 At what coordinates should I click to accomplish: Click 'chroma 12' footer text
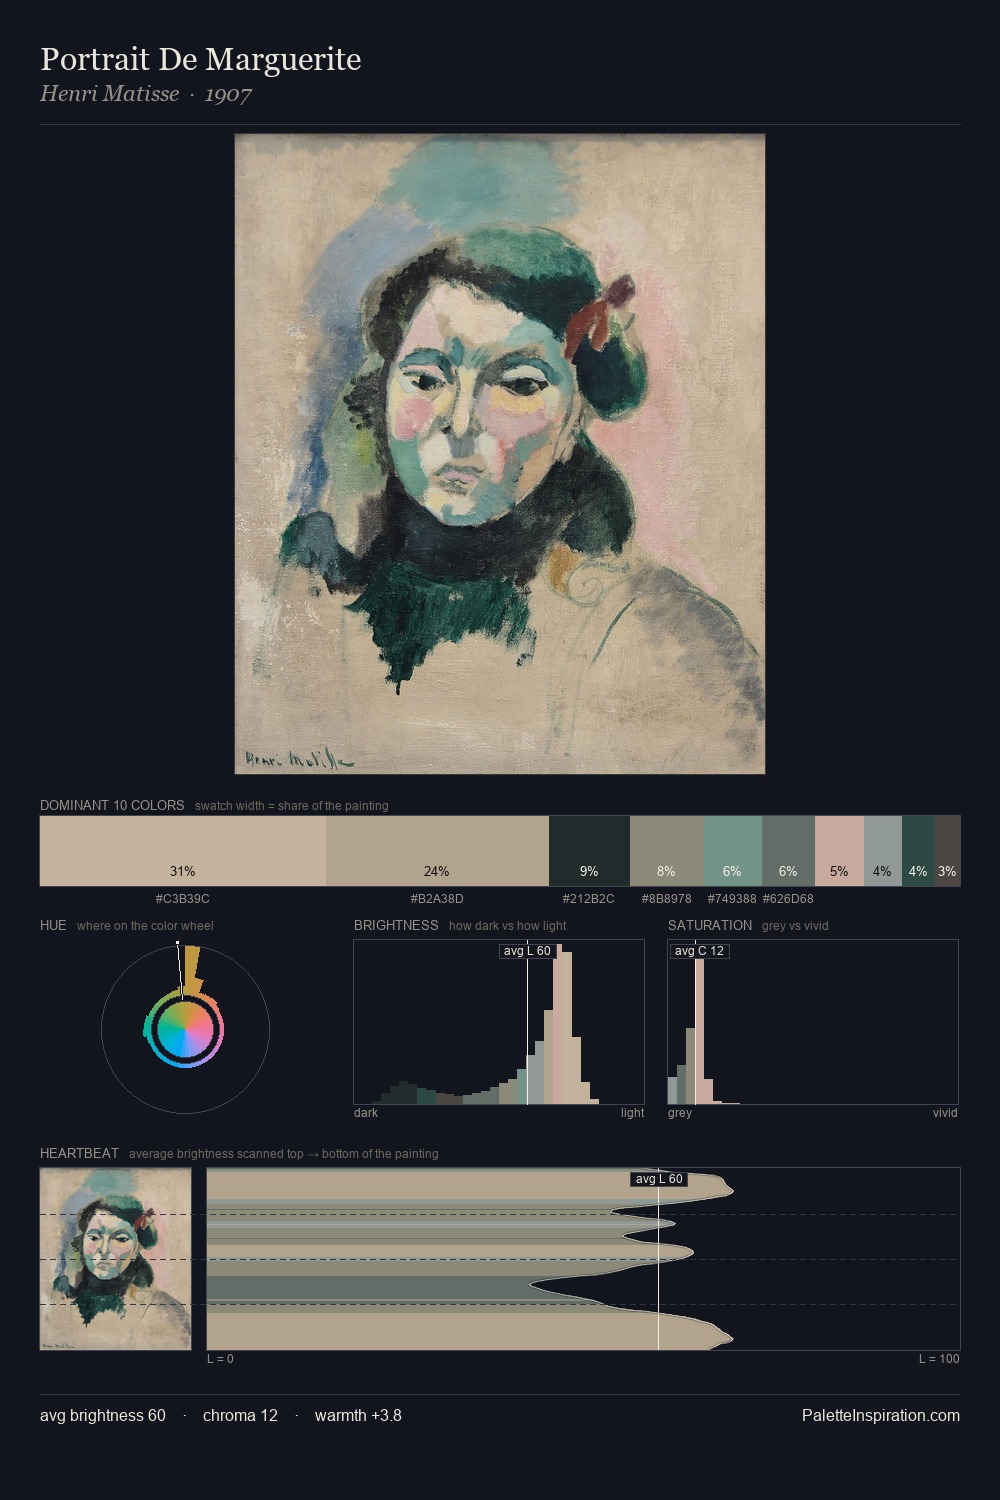point(240,1415)
